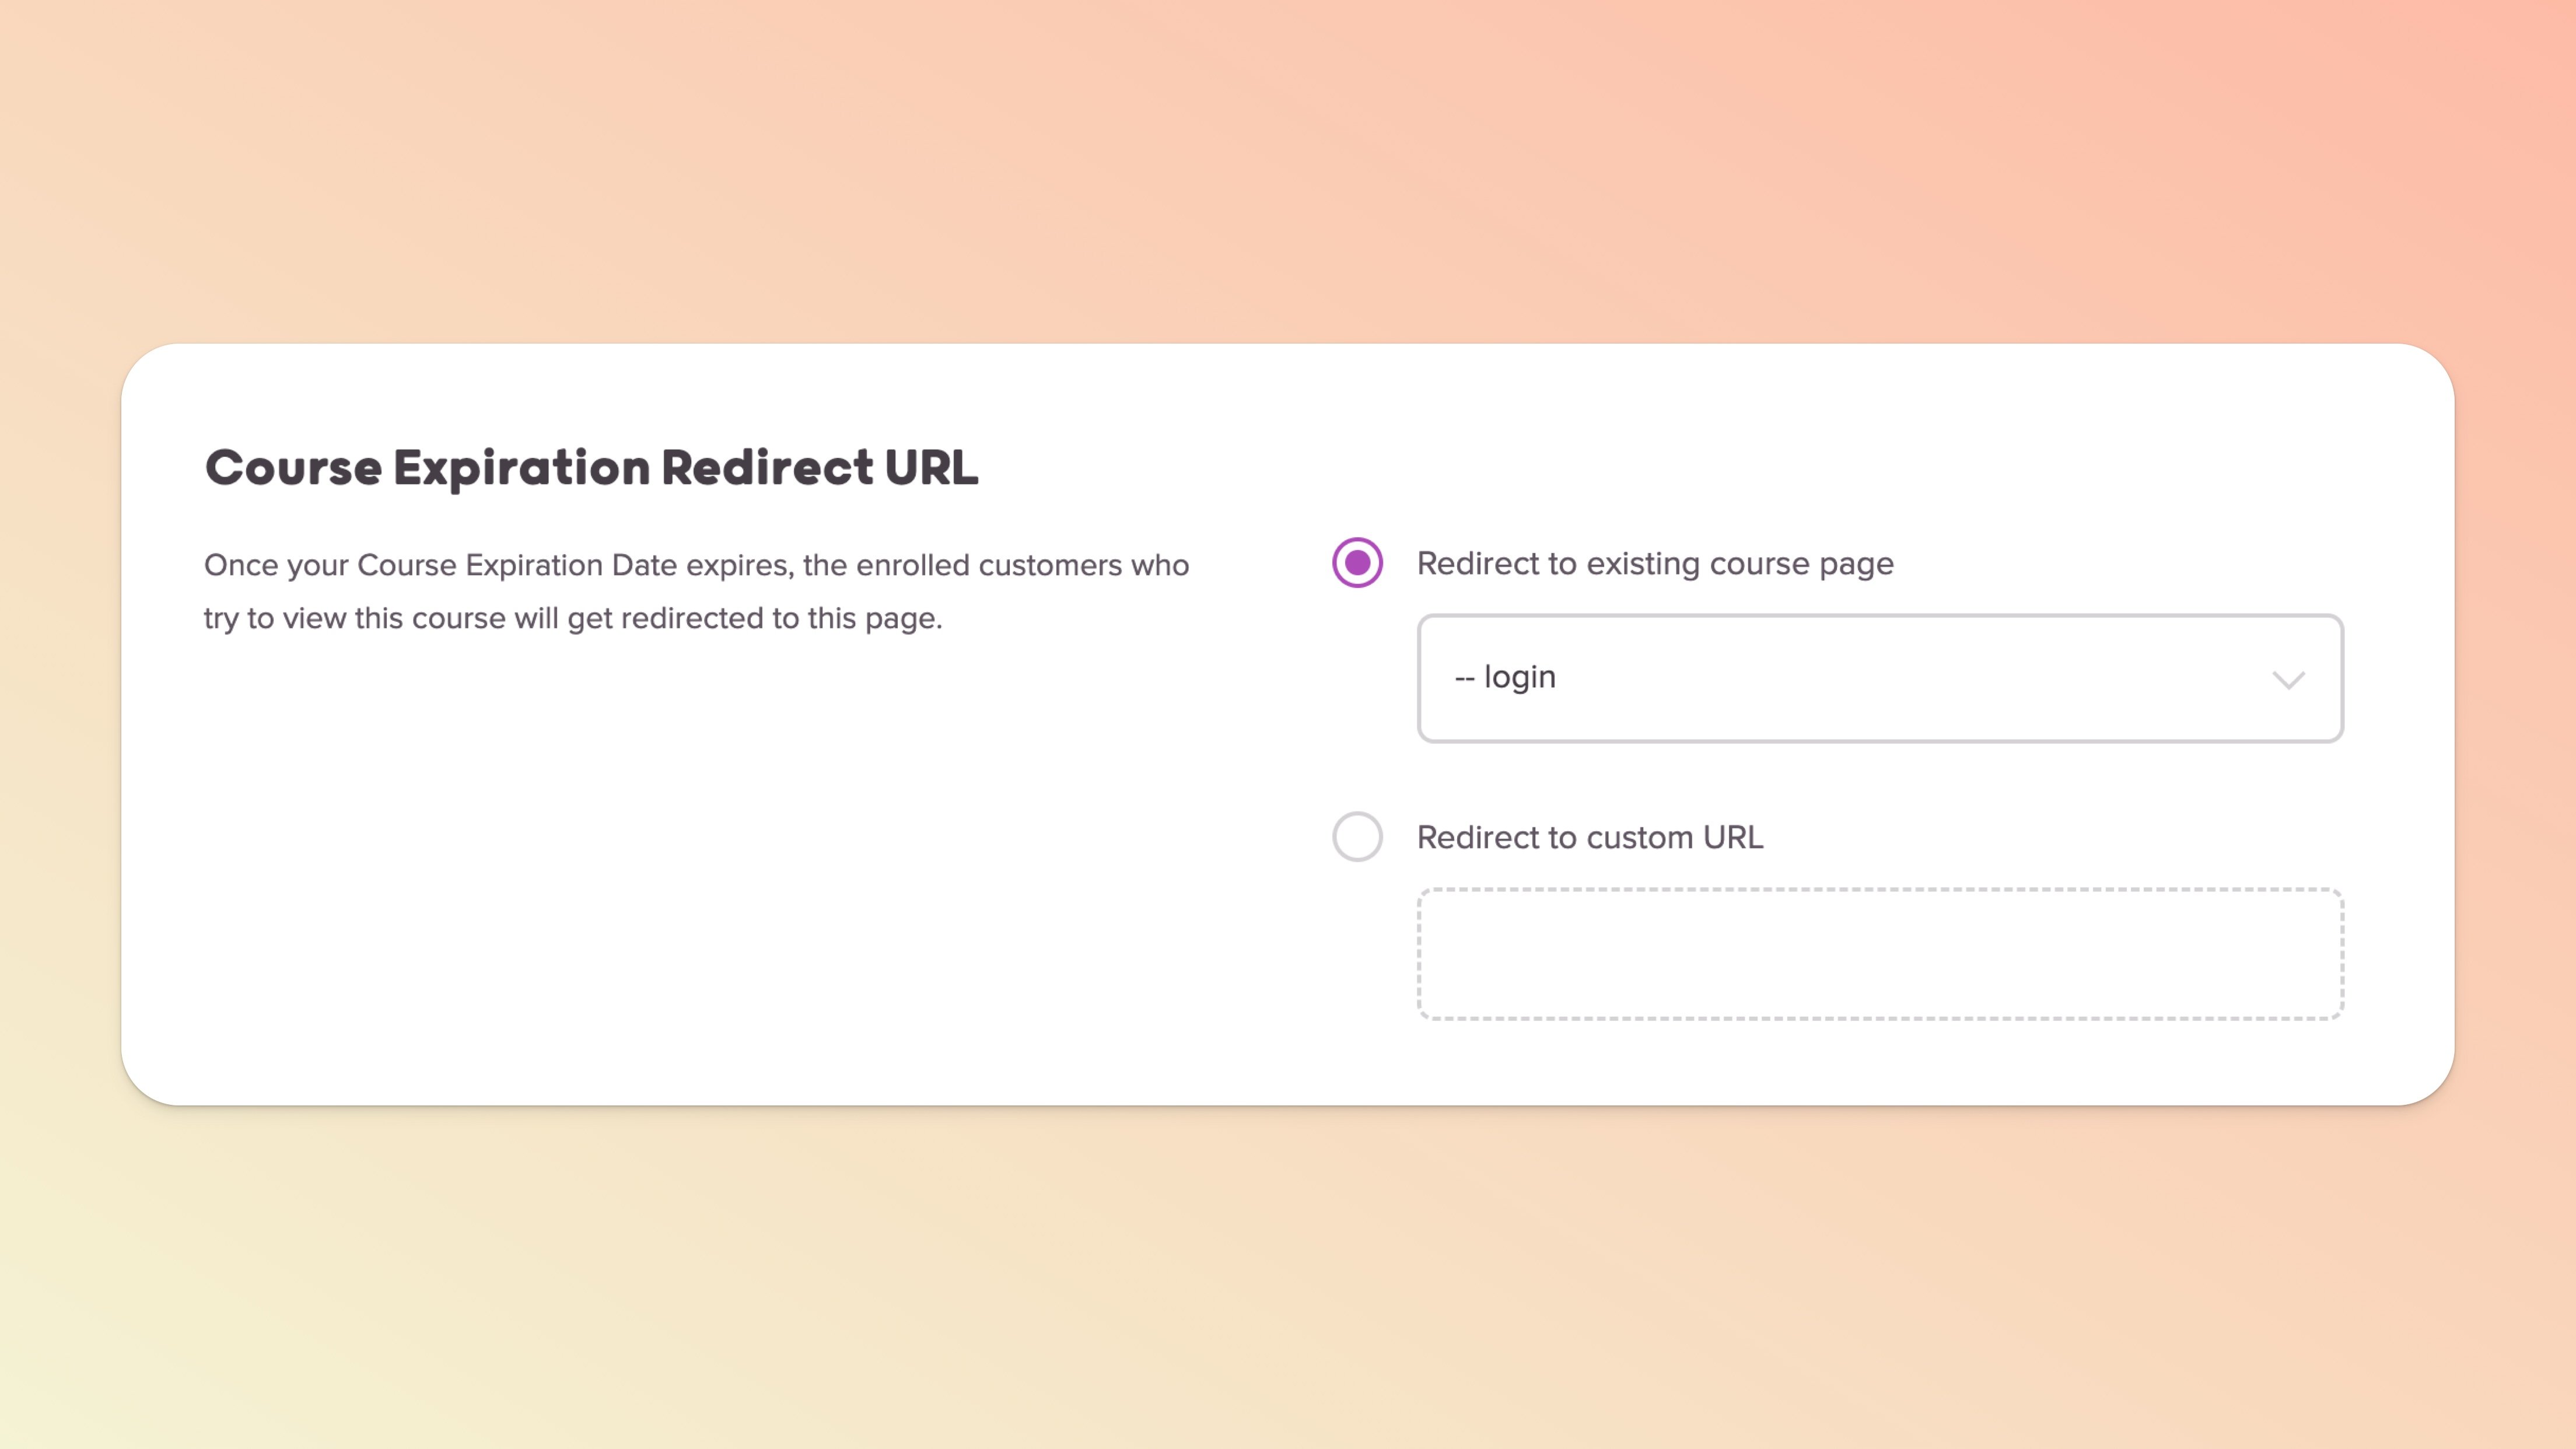
Task: Open the '-- login' course page dropdown
Action: pos(1879,678)
